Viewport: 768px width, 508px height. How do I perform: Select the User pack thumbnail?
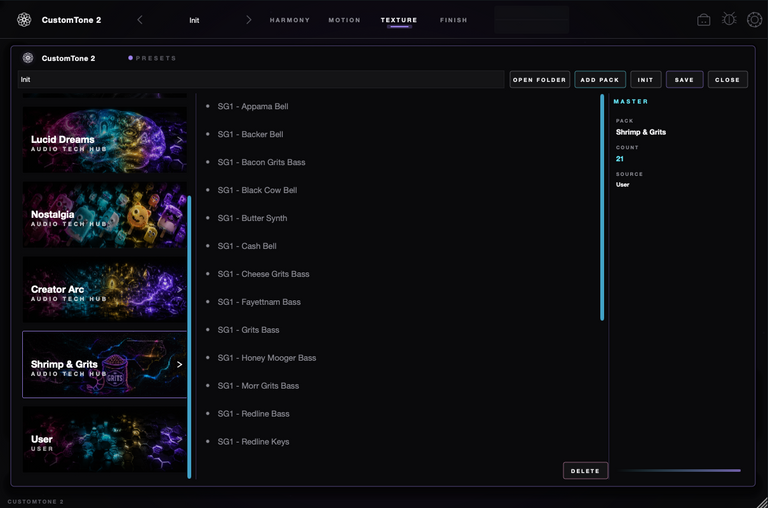(104, 439)
